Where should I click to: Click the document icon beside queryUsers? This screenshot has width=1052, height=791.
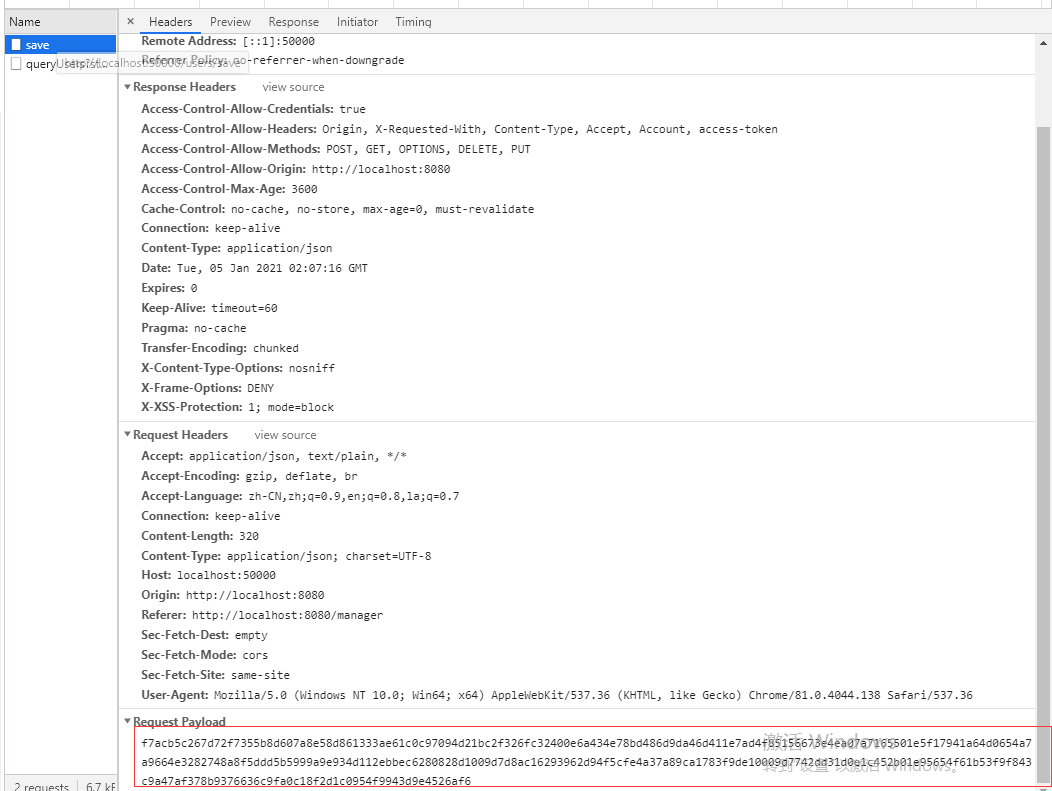click(x=16, y=64)
